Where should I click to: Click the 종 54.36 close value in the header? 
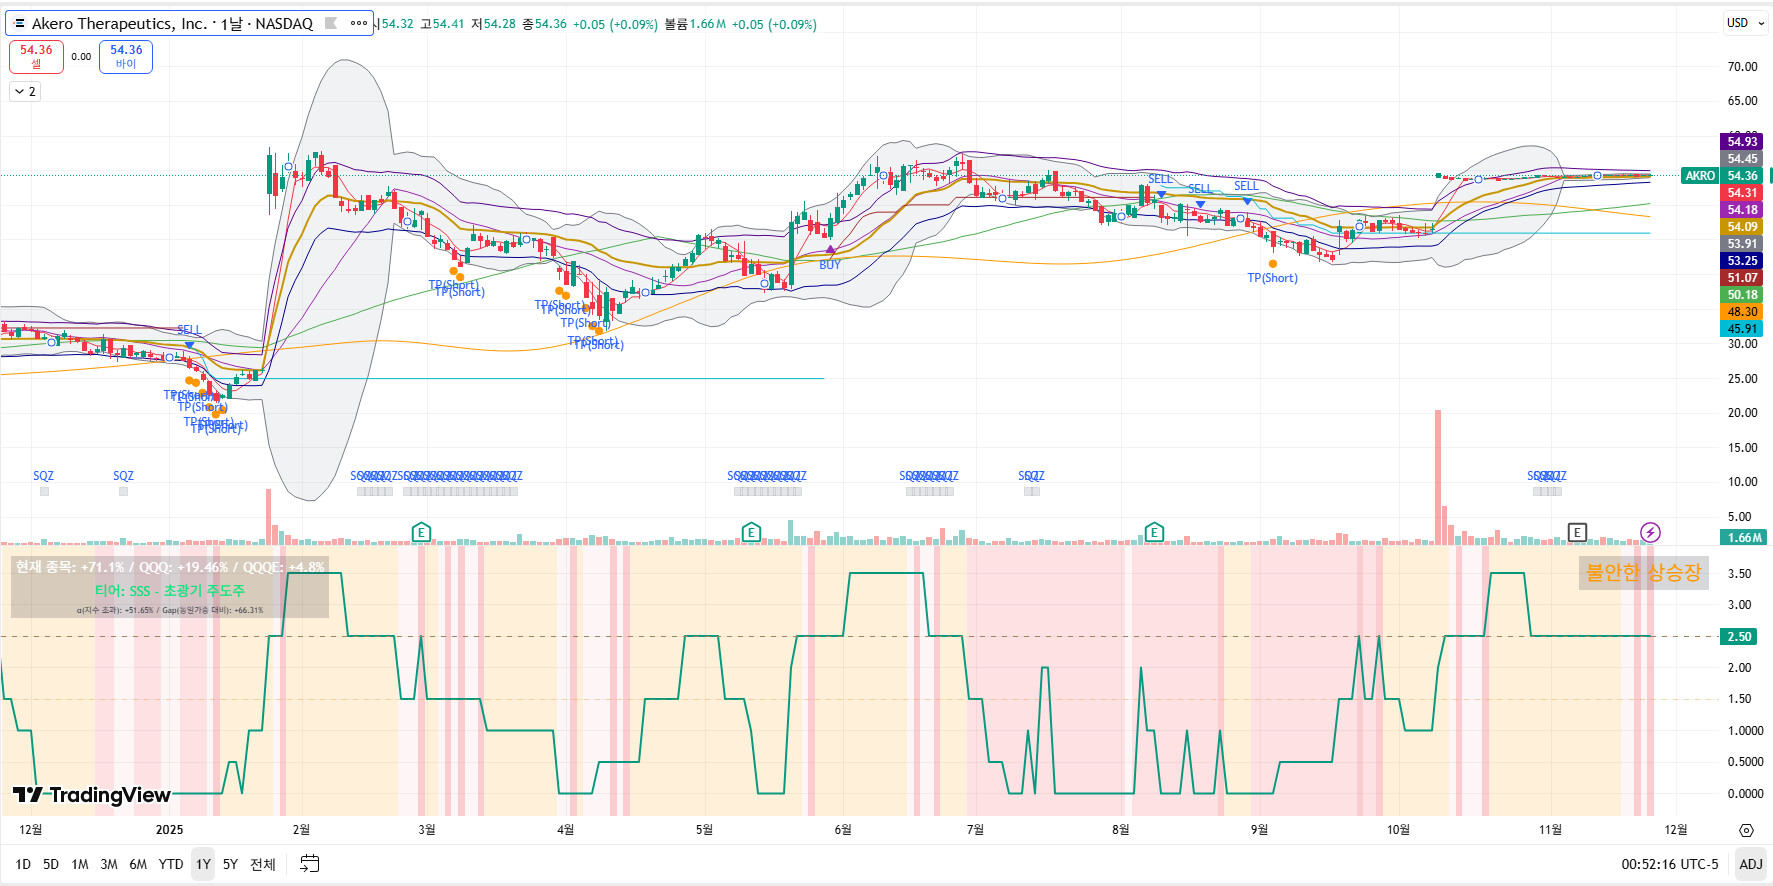[x=544, y=24]
